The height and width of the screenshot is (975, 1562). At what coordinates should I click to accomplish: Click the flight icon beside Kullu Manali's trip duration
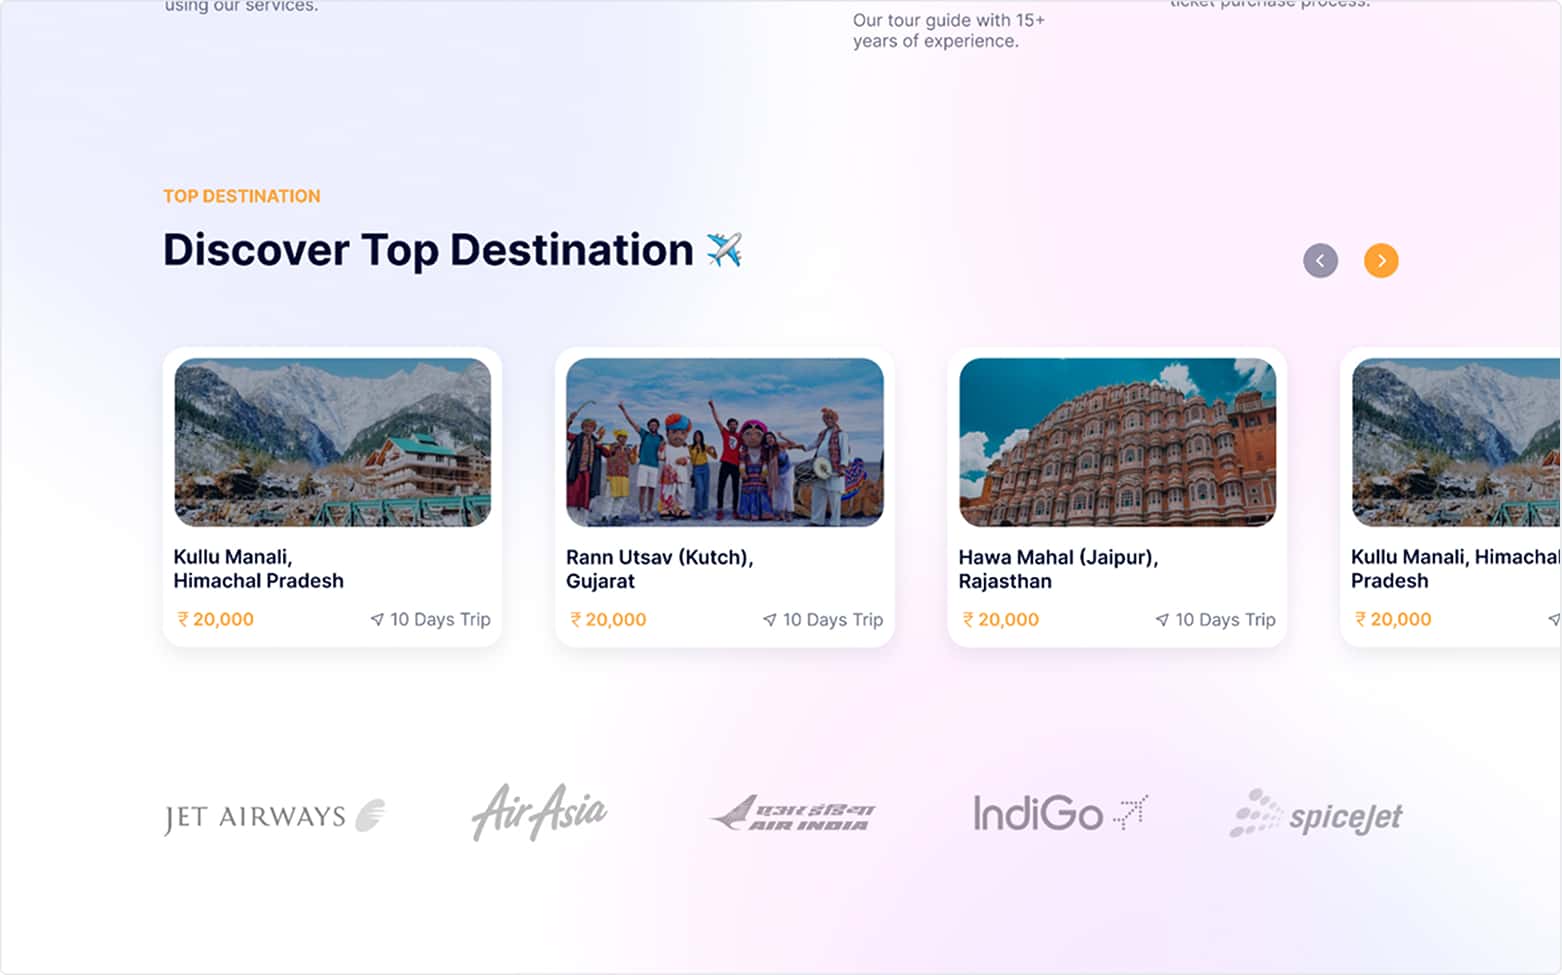click(x=377, y=619)
